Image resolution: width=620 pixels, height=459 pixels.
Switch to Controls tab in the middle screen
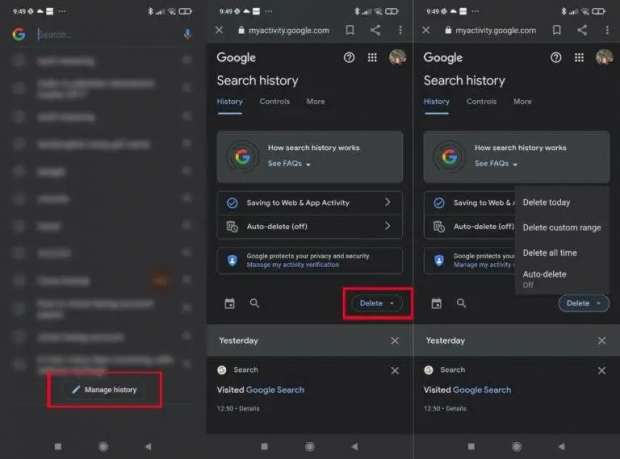click(274, 101)
